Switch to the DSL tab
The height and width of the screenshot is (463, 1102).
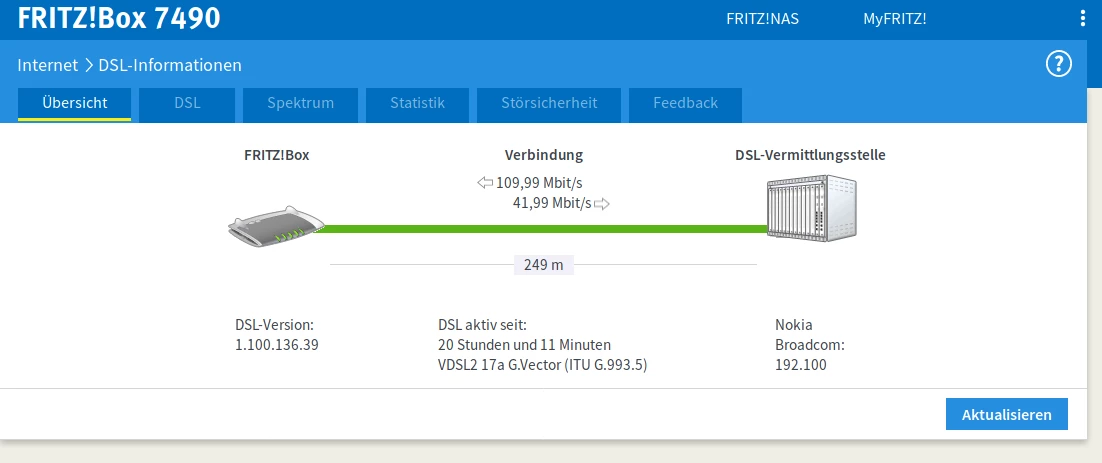187,104
